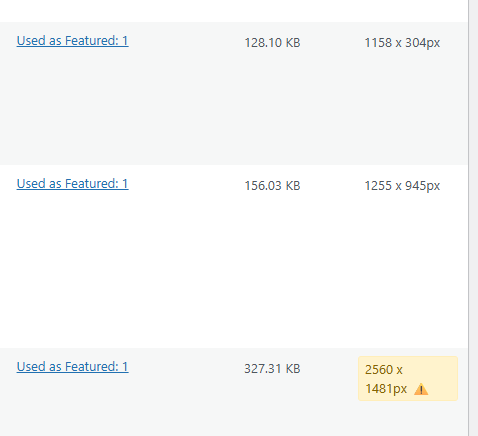Open Used as Featured link in 156.03 KB row
Image resolution: width=478 pixels, height=436 pixels.
pos(72,184)
